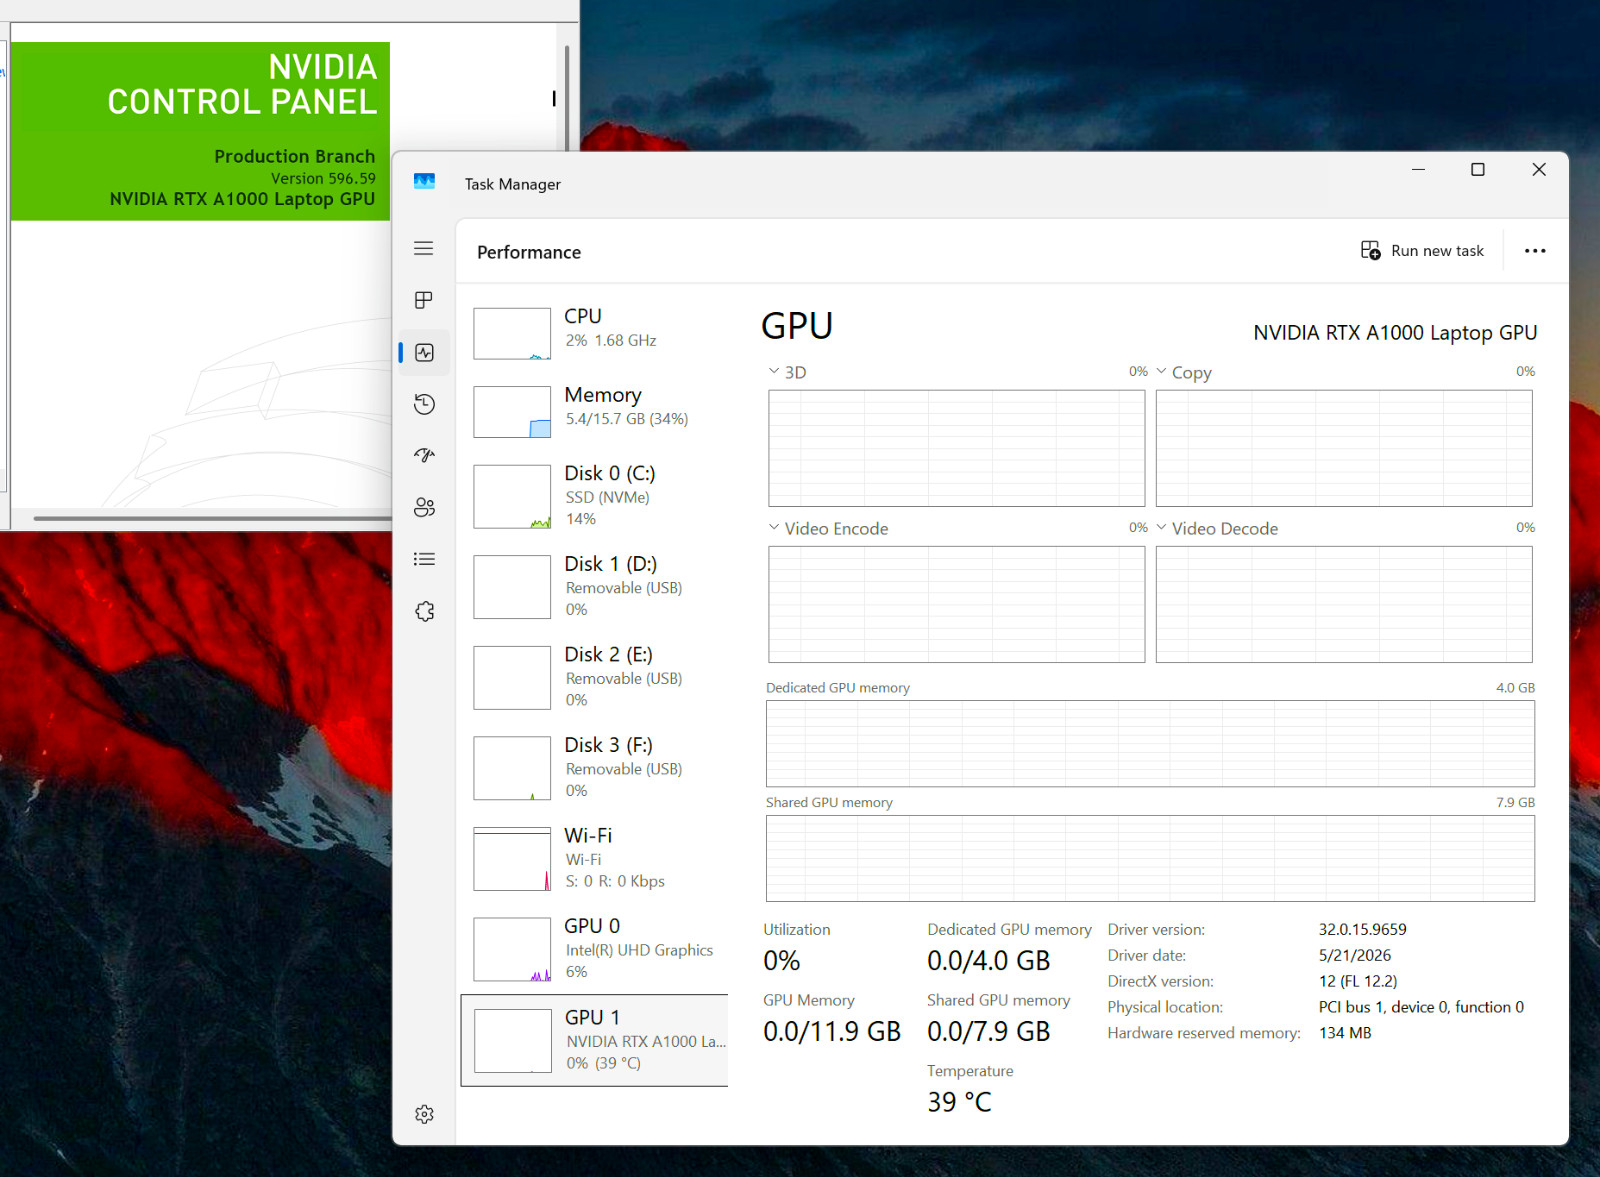Click the Wi-Fi mini graph thumbnail
The width and height of the screenshot is (1600, 1177).
[512, 859]
